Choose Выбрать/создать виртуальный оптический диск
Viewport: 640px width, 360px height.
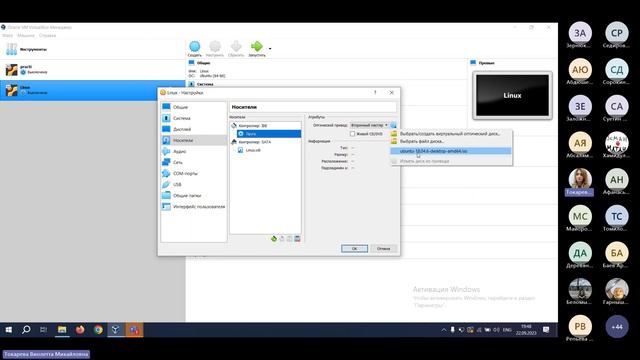pyautogui.click(x=451, y=133)
